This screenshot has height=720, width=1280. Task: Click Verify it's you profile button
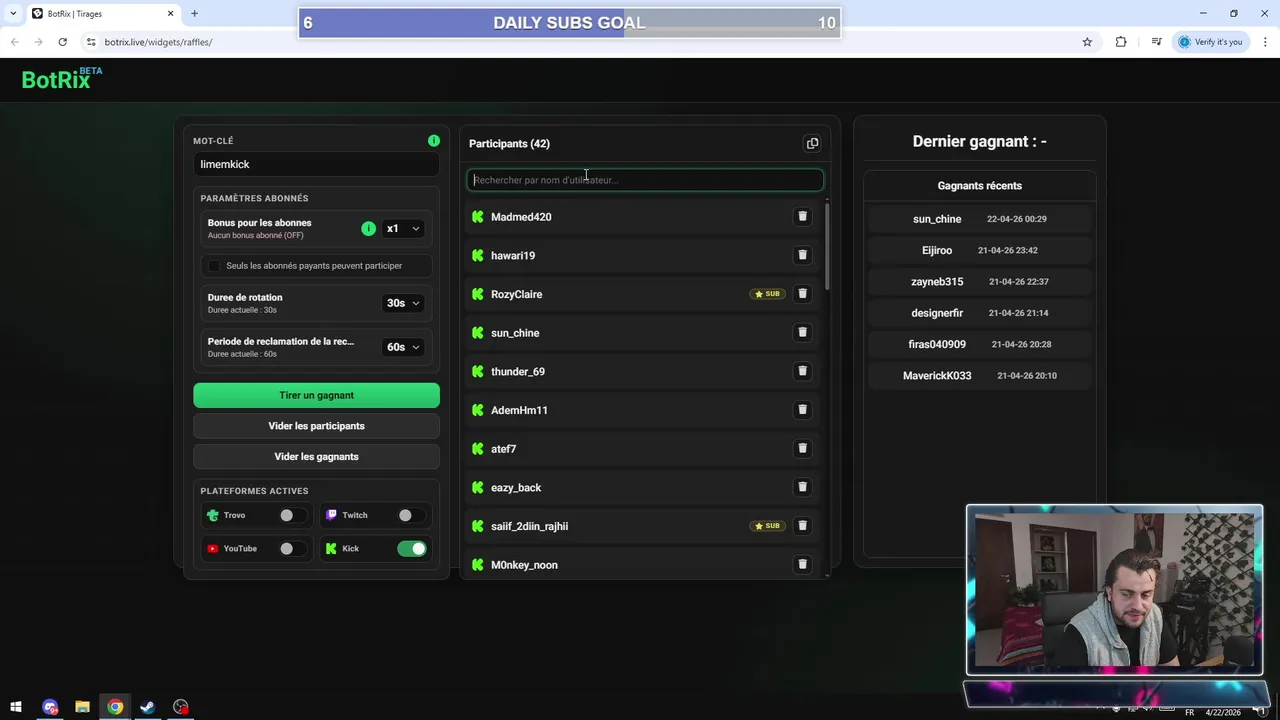tap(1210, 42)
